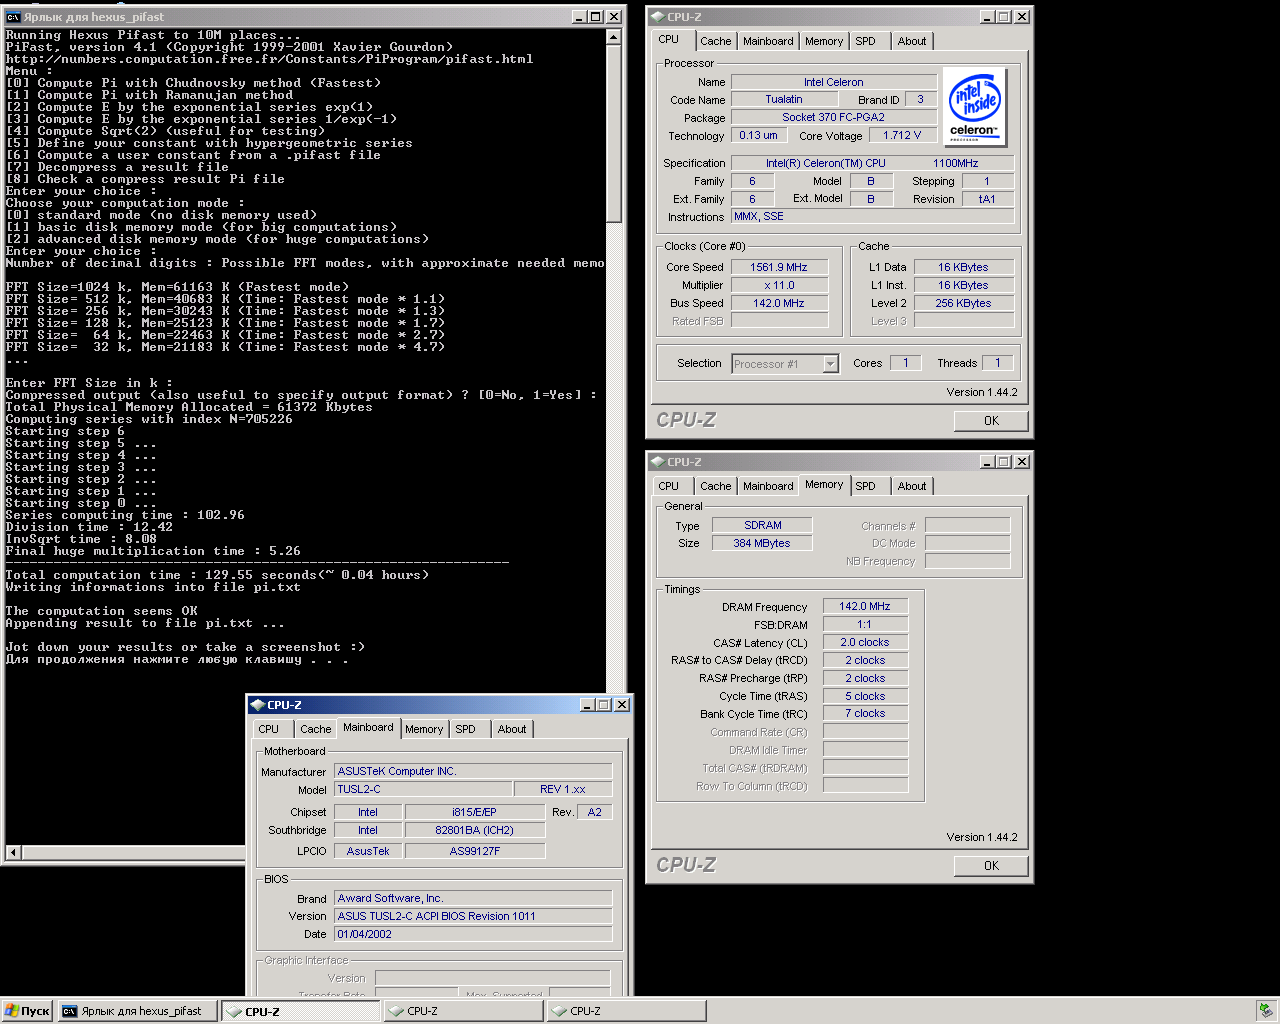Click the Intel Celeron name field

[x=833, y=82]
